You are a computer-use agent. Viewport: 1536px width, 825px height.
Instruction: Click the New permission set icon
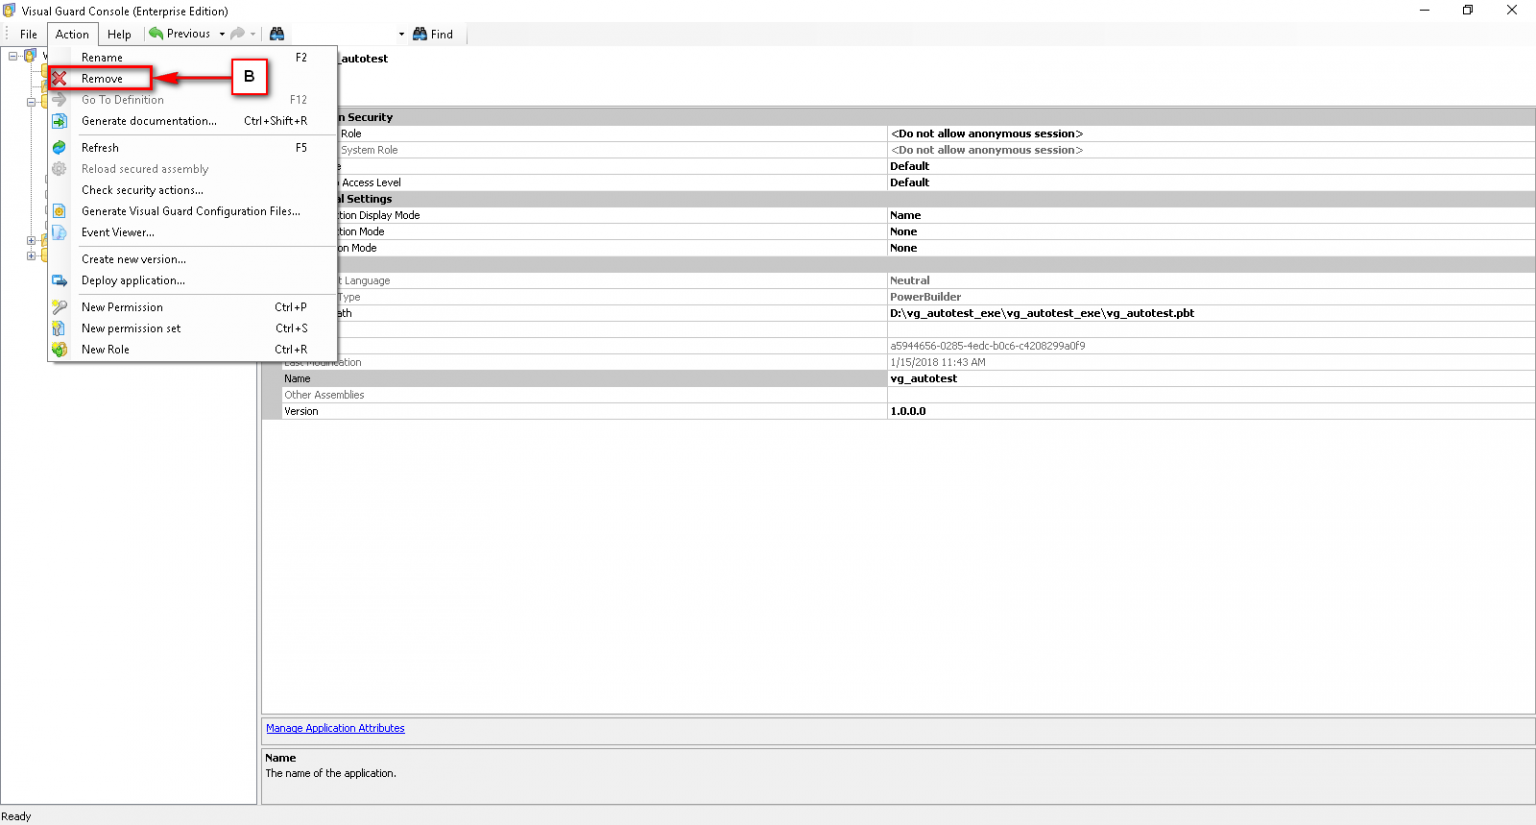tap(59, 328)
